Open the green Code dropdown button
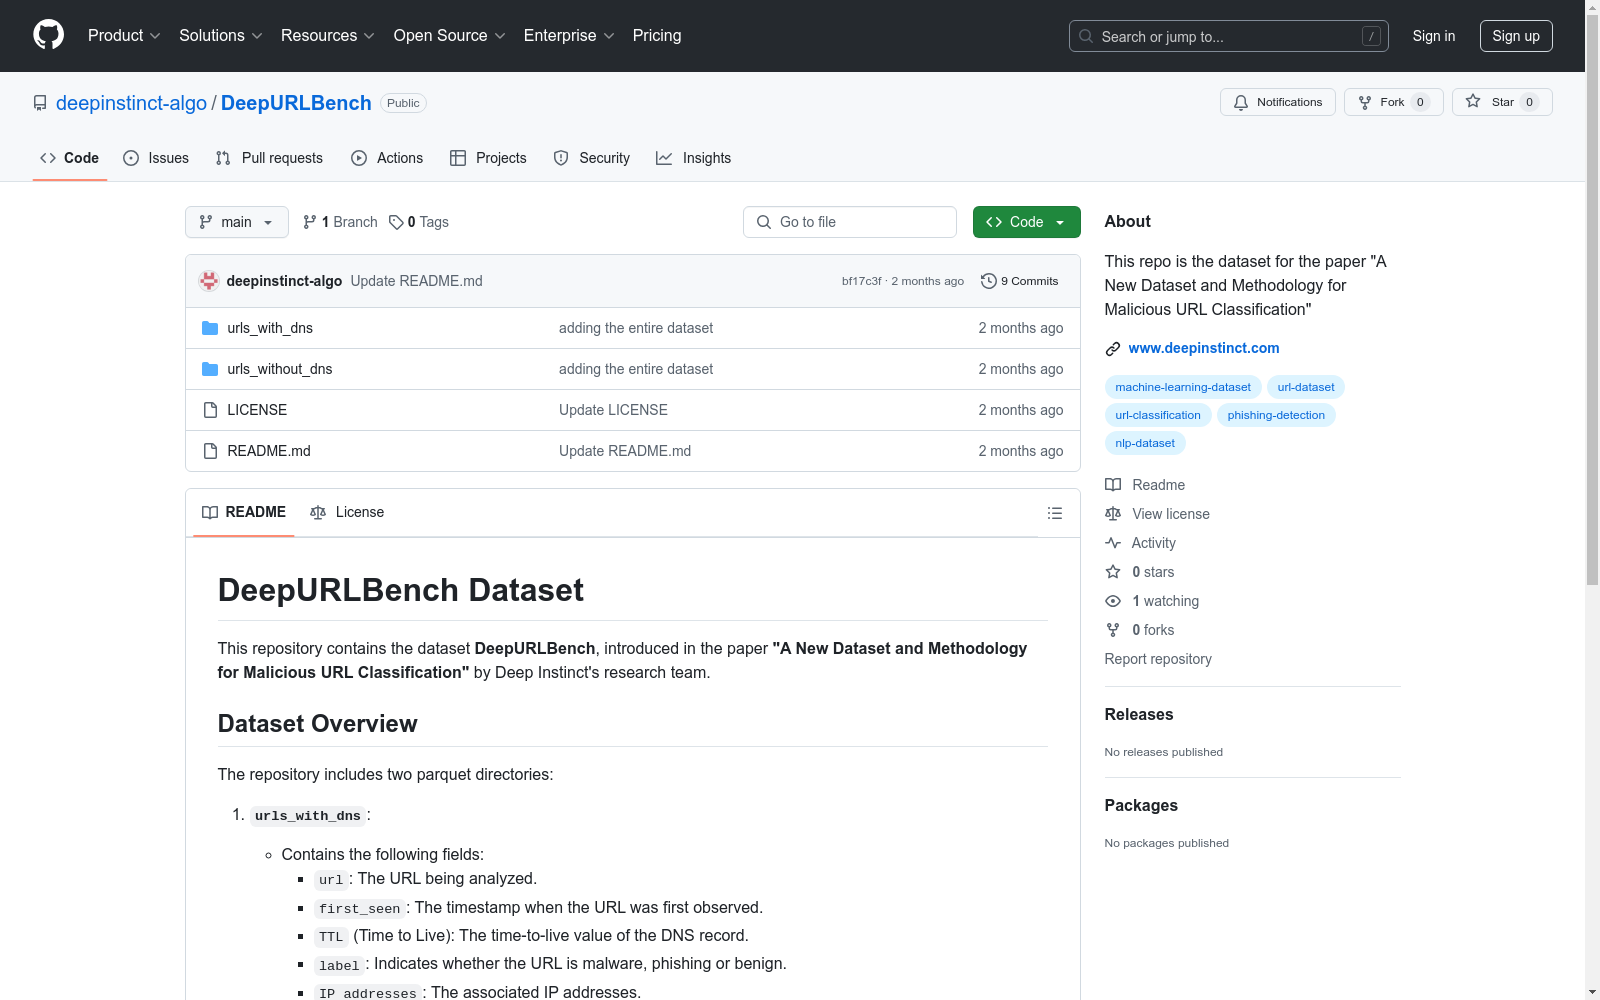Viewport: 1600px width, 1000px height. [1027, 222]
